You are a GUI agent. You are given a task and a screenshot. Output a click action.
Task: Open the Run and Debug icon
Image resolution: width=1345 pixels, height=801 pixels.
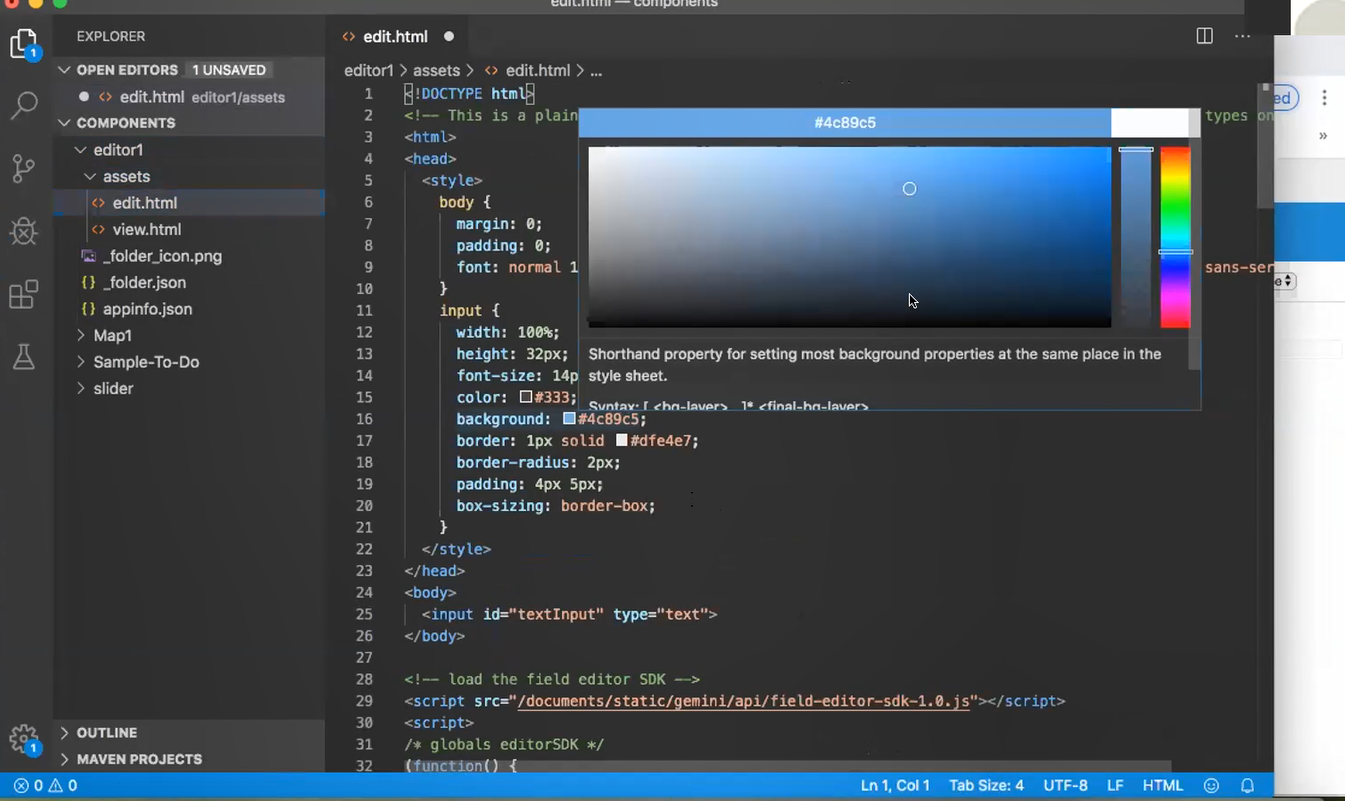23,232
